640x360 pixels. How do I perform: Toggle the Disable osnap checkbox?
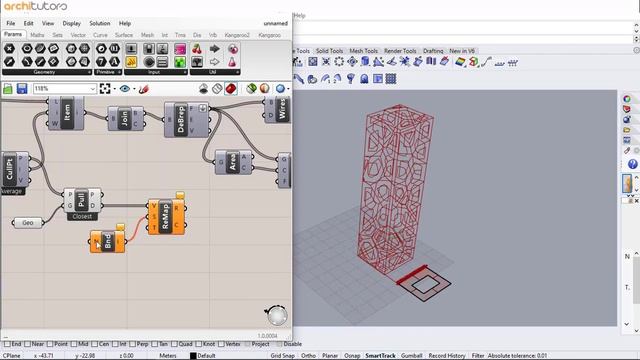[x=279, y=344]
